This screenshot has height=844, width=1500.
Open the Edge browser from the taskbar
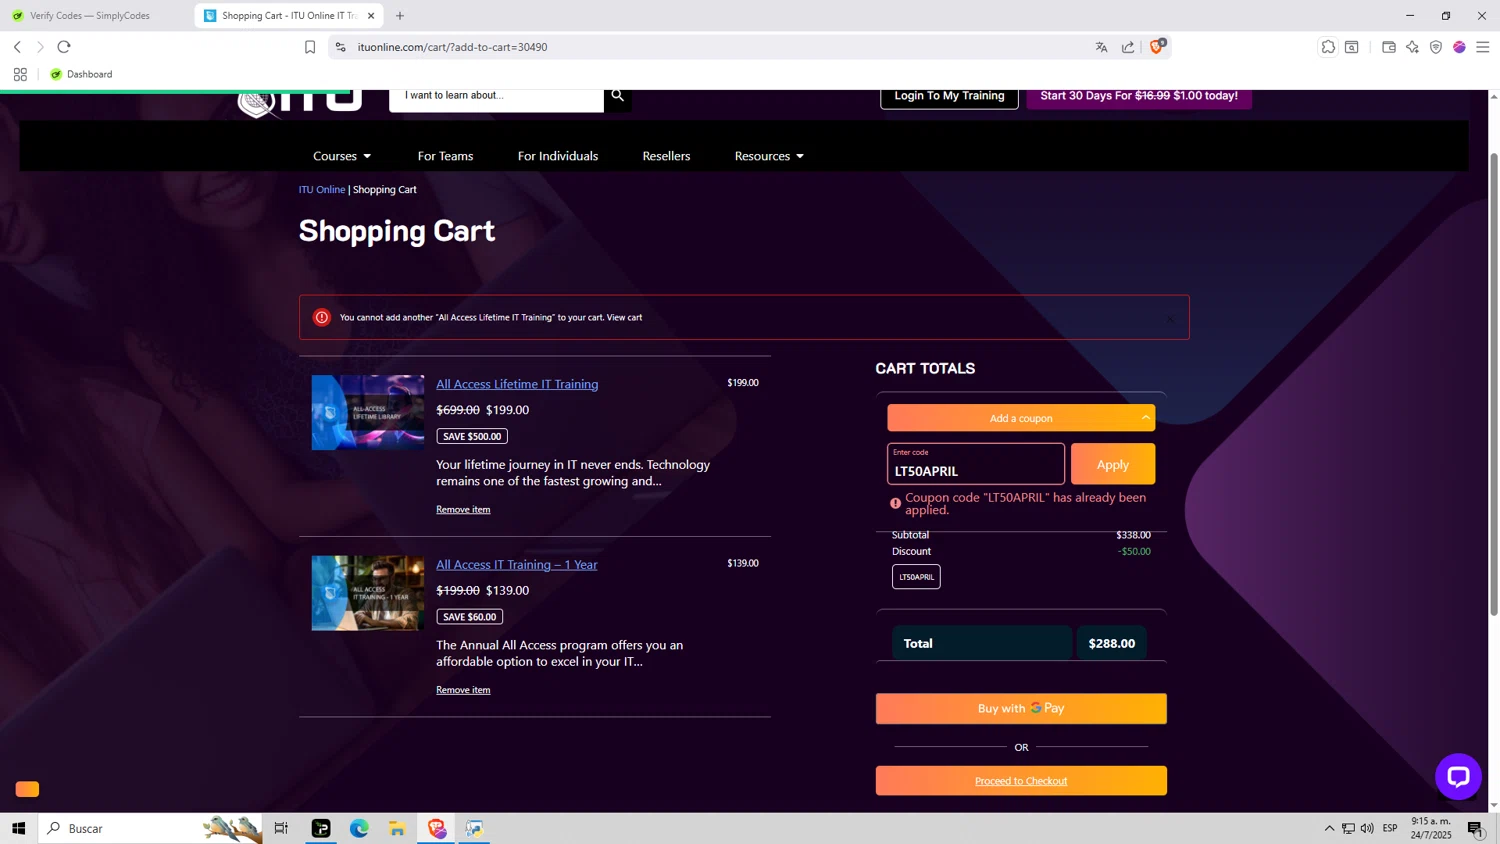tap(359, 828)
